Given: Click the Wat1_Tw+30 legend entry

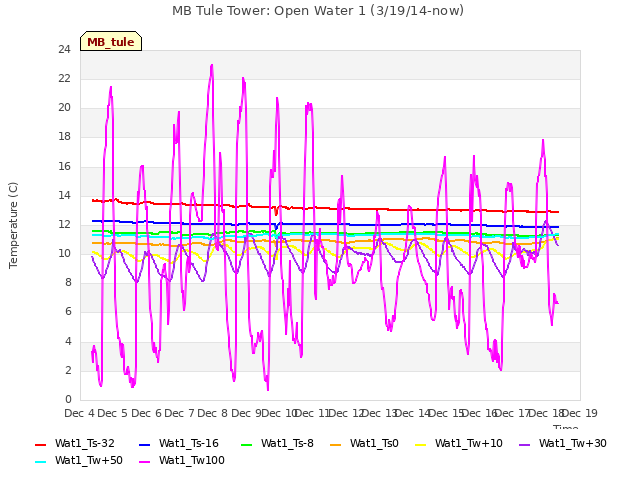Looking at the screenshot, I should (x=562, y=443).
